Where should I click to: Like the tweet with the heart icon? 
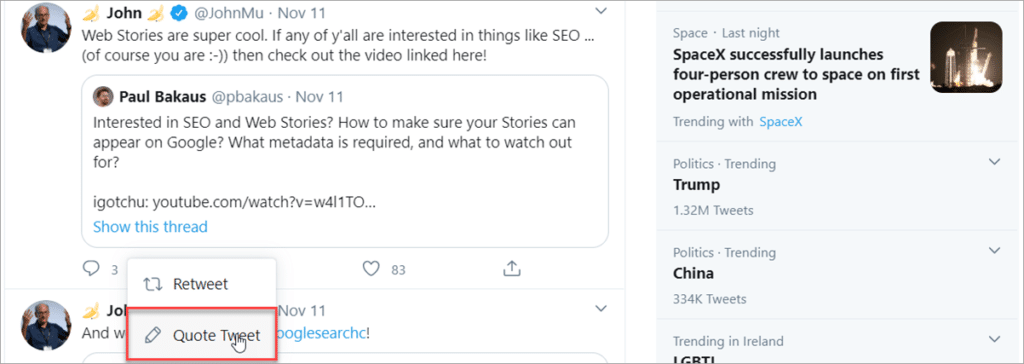[x=371, y=269]
